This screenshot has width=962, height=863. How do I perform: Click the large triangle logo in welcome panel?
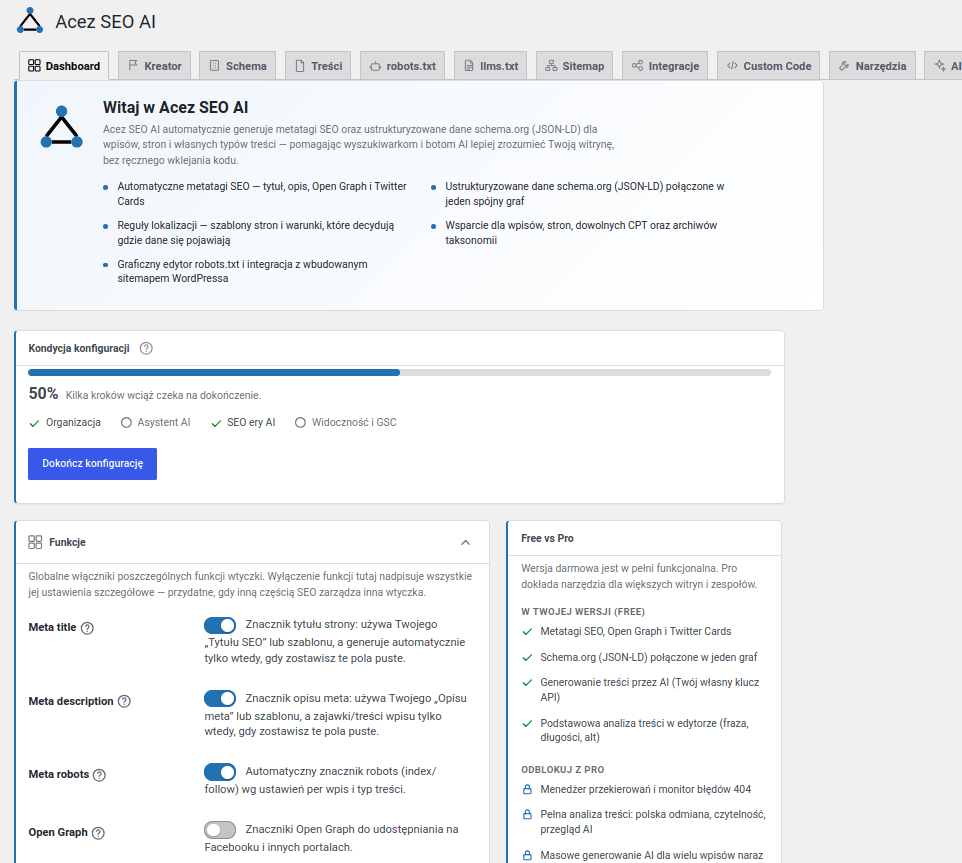[61, 127]
